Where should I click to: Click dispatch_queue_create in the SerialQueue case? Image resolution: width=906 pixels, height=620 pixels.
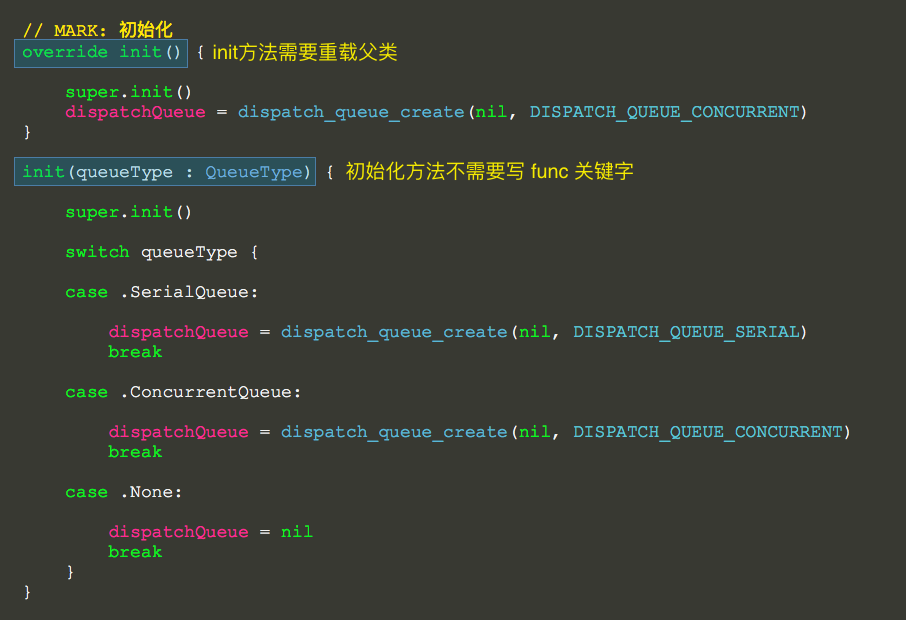[394, 332]
